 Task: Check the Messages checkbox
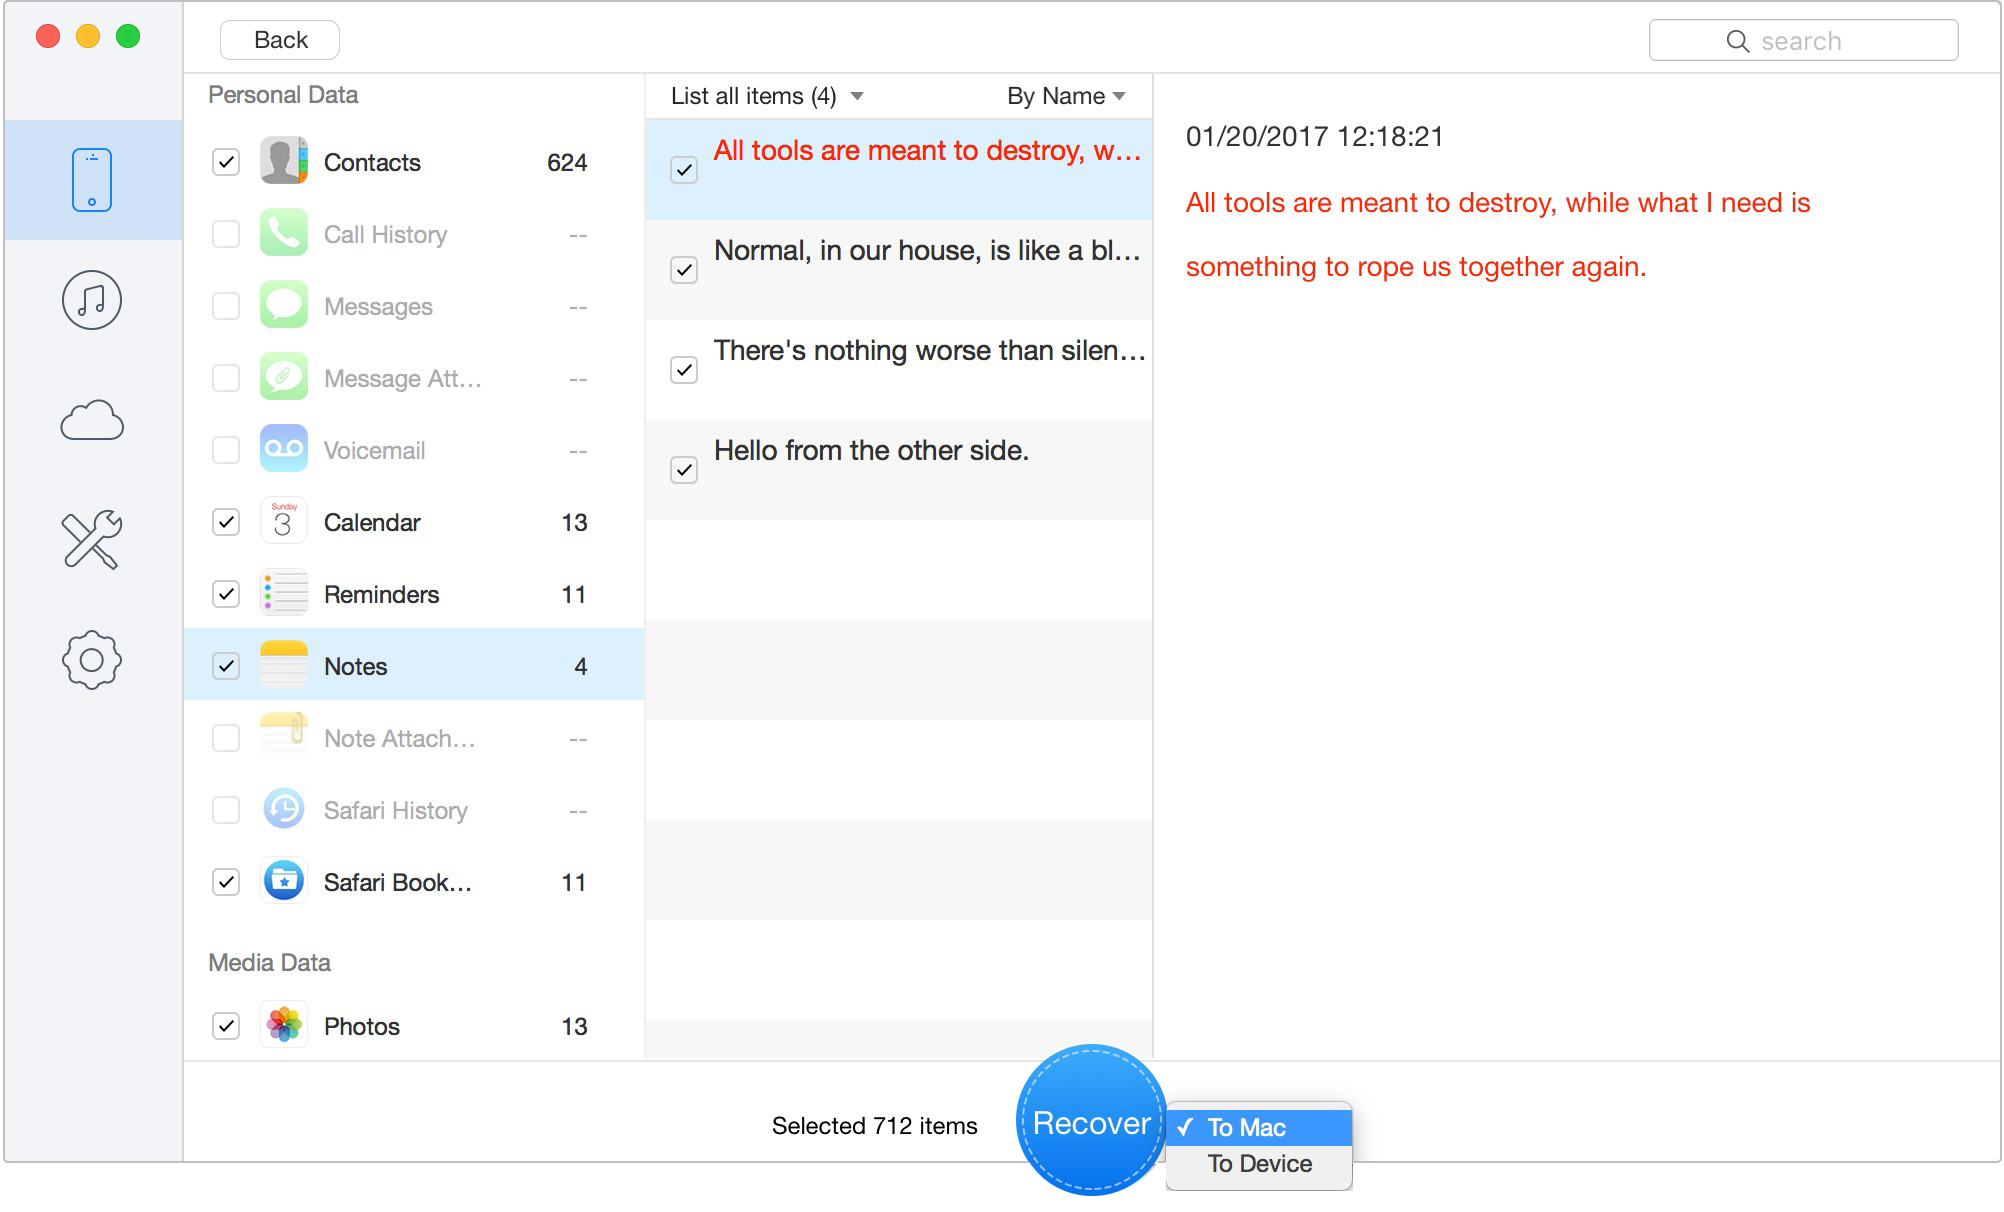pos(226,306)
